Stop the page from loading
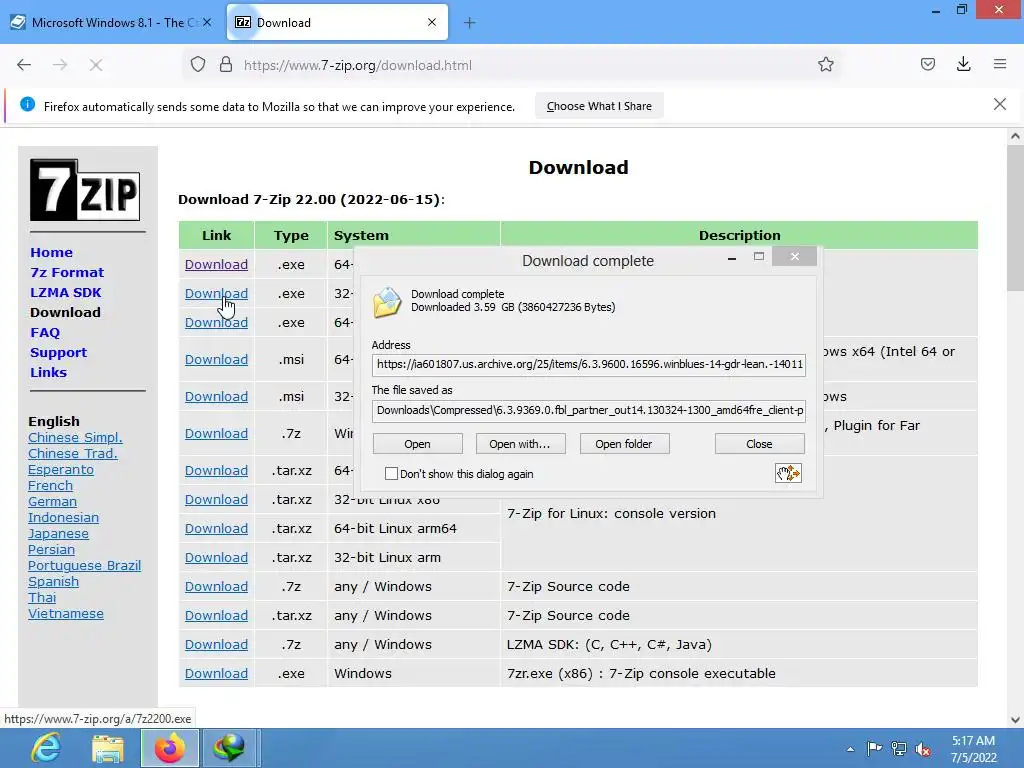 coord(96,65)
